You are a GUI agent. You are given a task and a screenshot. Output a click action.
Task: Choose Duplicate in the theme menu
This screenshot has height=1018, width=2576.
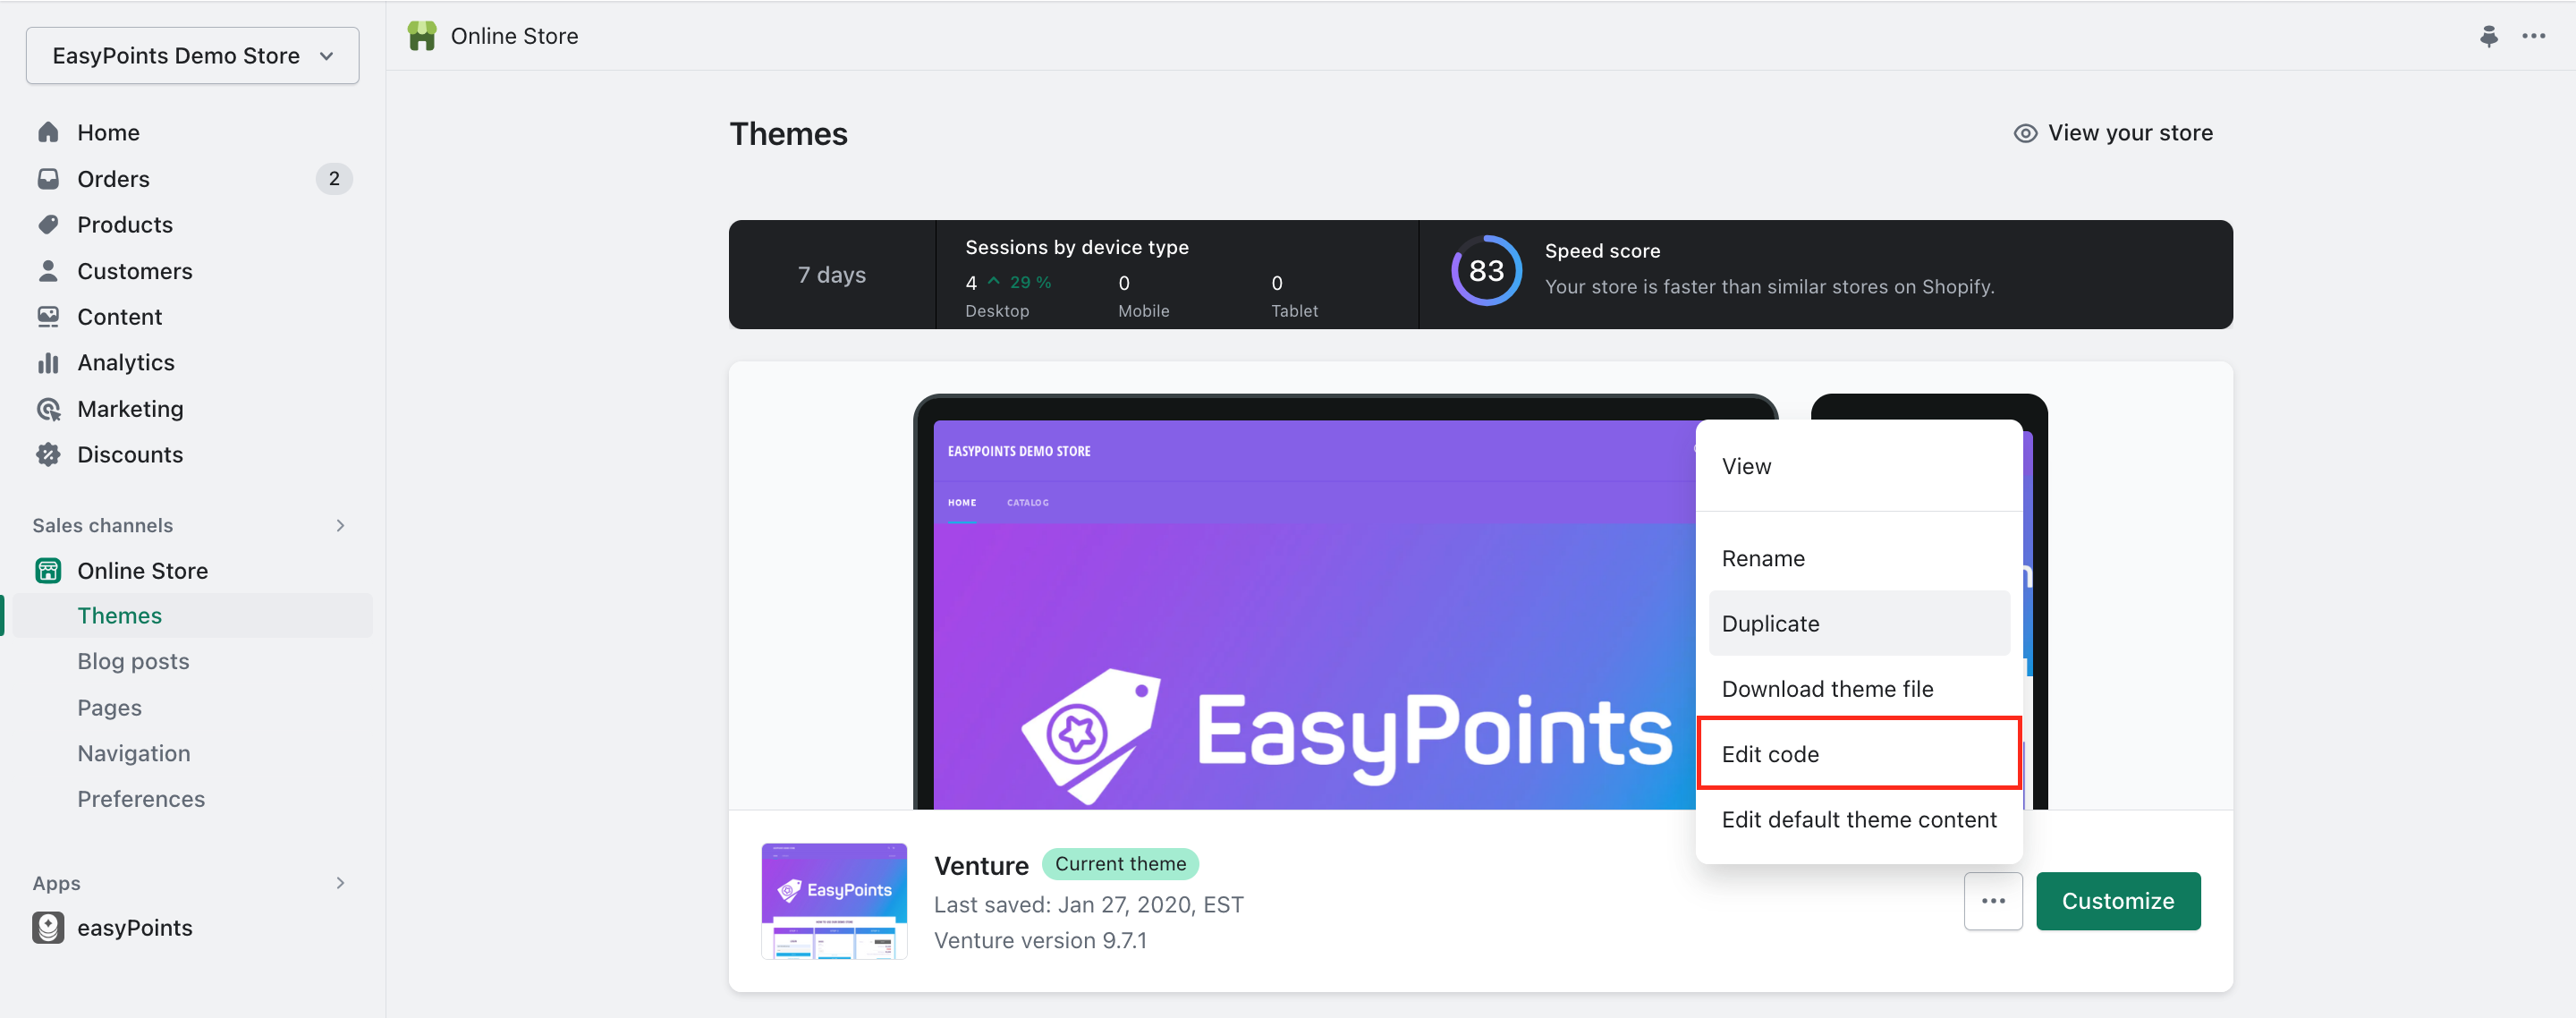(1858, 623)
